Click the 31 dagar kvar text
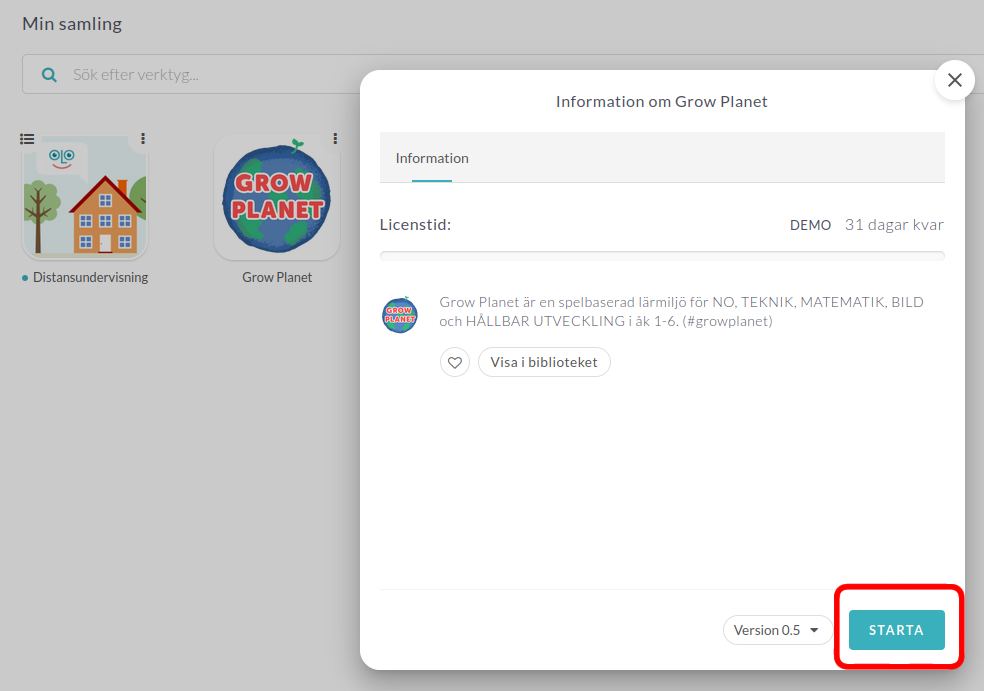This screenshot has width=984, height=691. pyautogui.click(x=894, y=225)
